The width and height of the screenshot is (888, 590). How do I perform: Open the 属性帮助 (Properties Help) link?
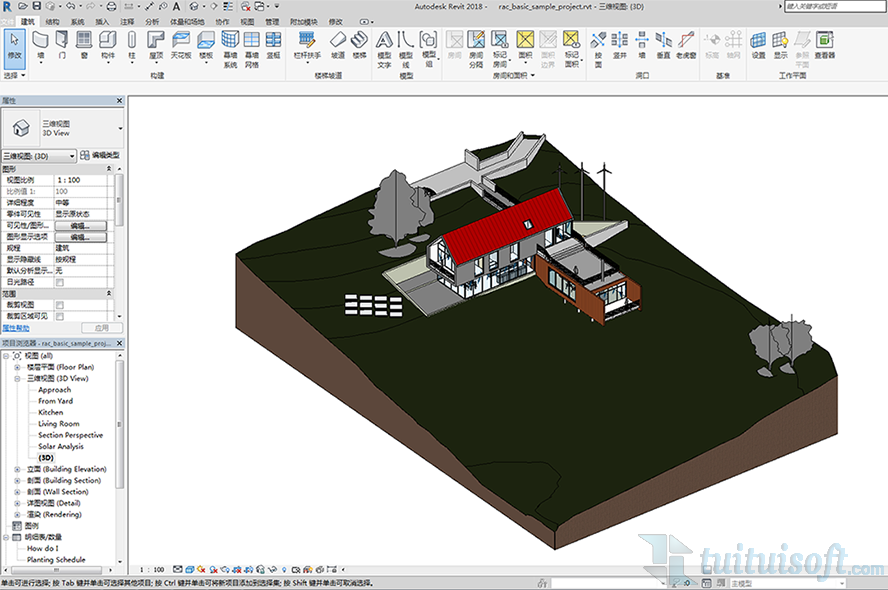click(x=16, y=327)
